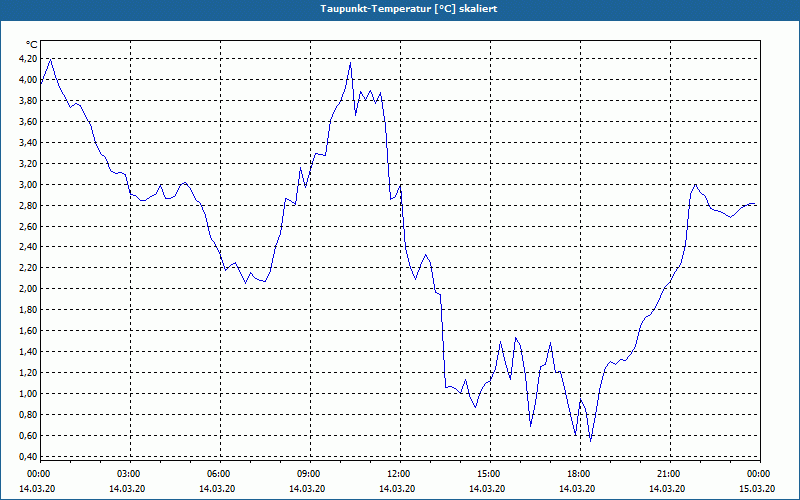This screenshot has width=800, height=500.
Task: Select the '1,20' y-axis label
Action: (x=28, y=372)
